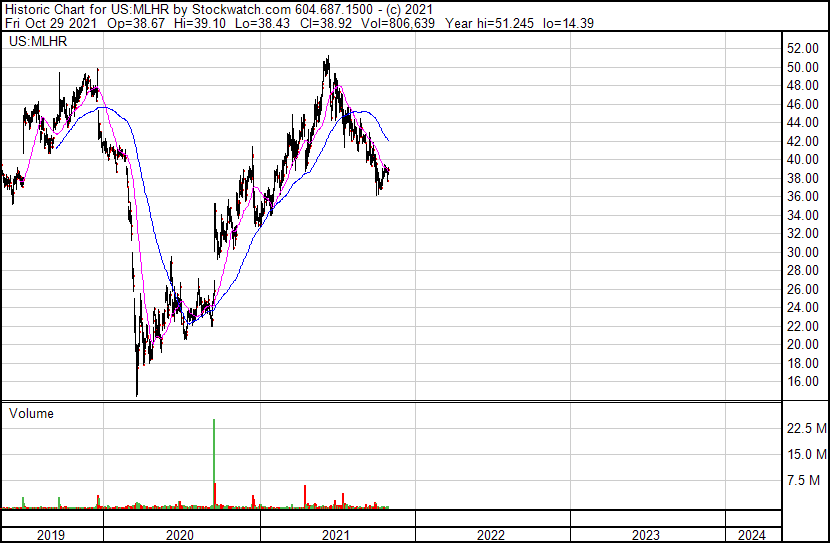Click the 52.00 price axis label

tap(802, 49)
